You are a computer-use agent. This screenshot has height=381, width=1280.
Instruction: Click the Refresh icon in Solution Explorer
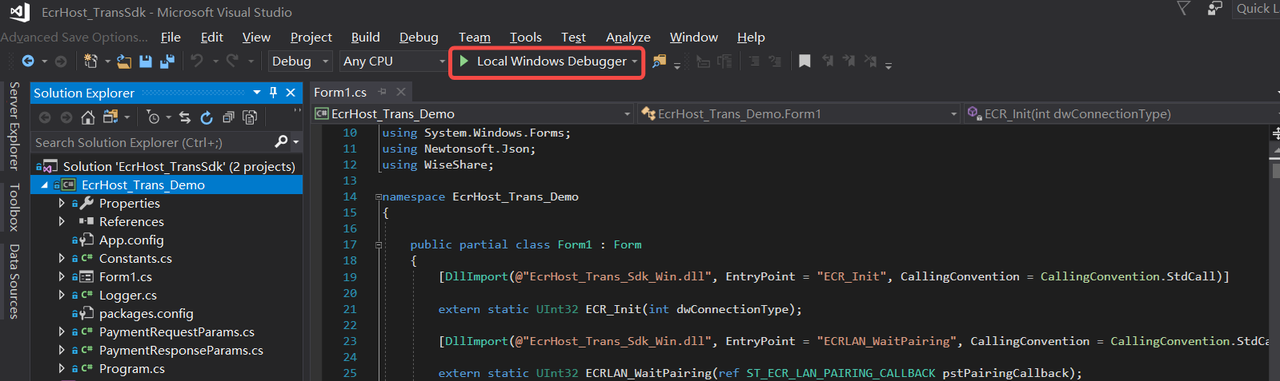pos(207,117)
